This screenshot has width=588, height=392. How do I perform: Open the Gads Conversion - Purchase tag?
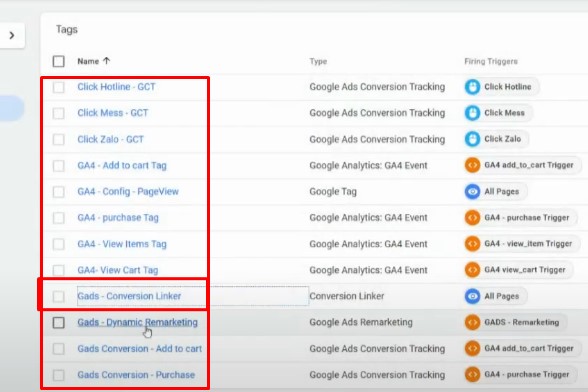[136, 375]
